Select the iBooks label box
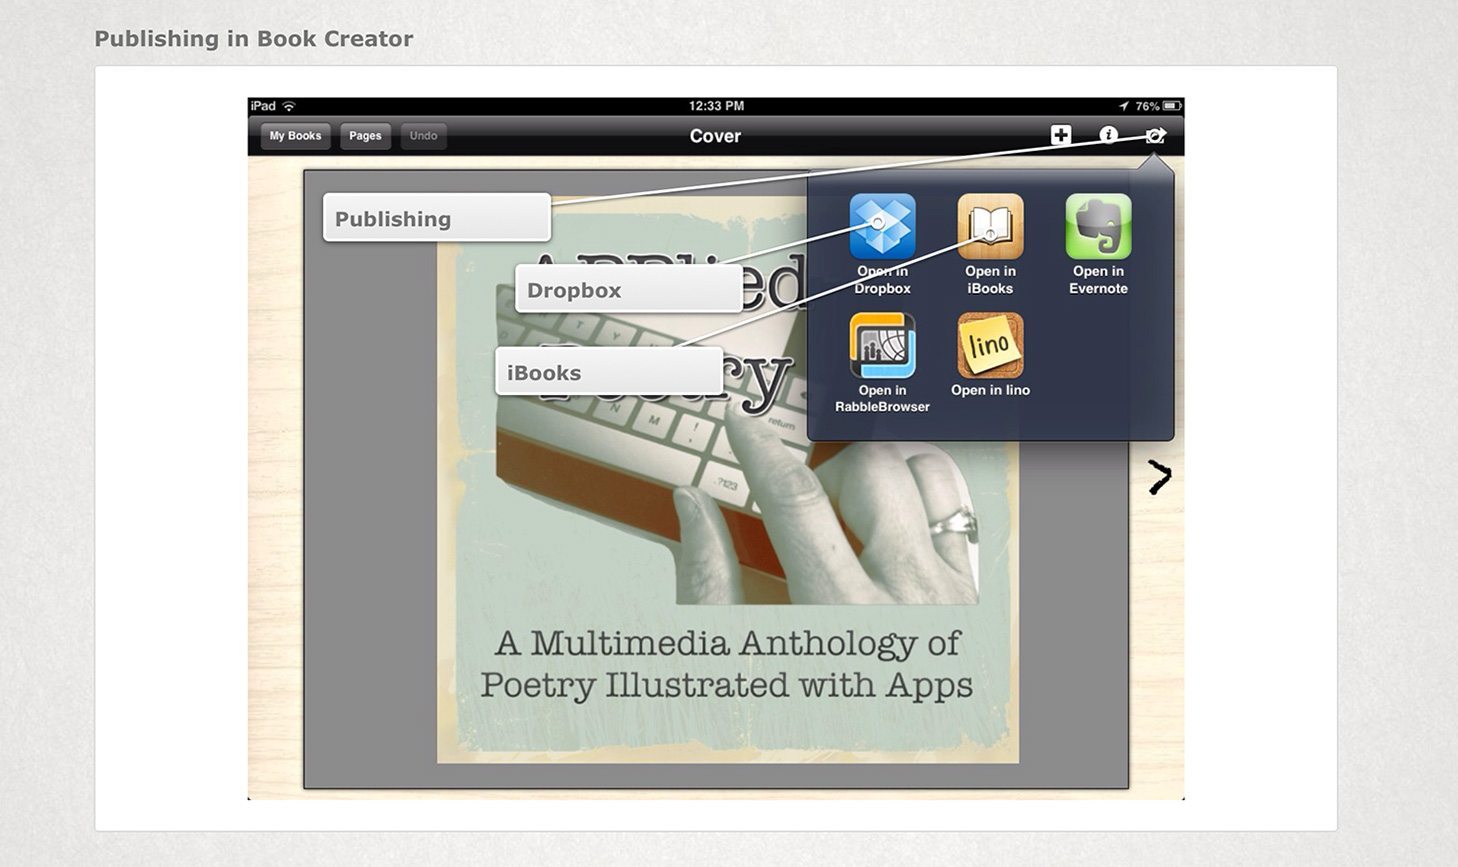The width and height of the screenshot is (1458, 867). coord(609,372)
